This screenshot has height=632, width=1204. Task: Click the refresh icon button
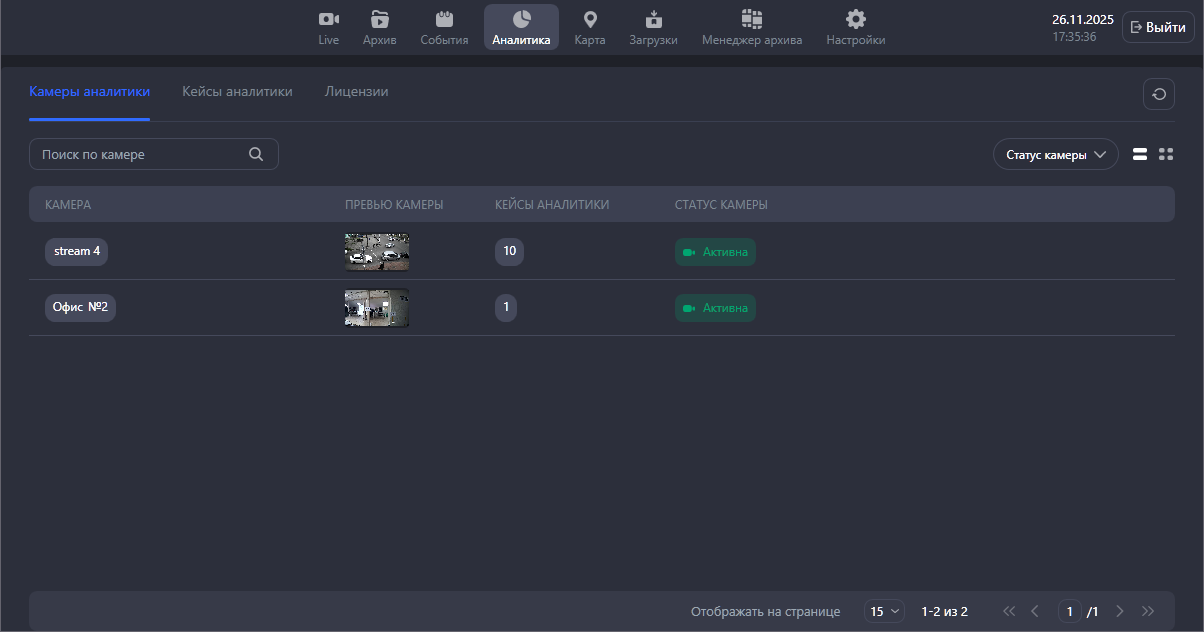pos(1159,94)
